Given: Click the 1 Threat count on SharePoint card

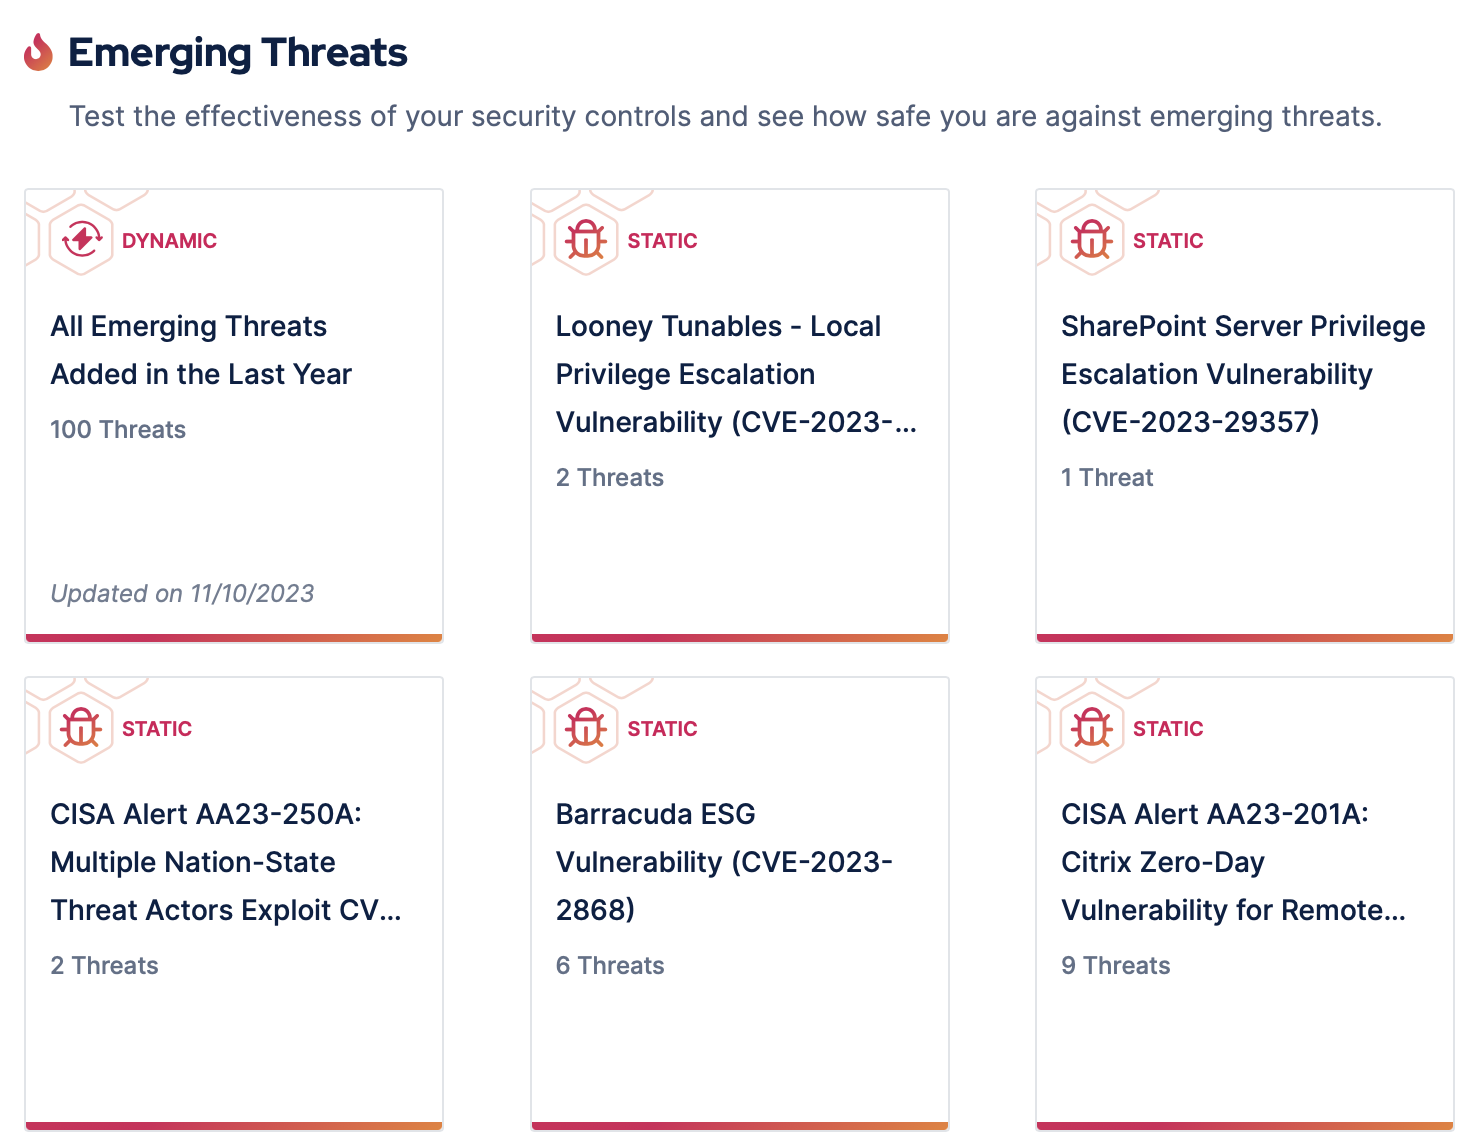Looking at the screenshot, I should 1107,478.
